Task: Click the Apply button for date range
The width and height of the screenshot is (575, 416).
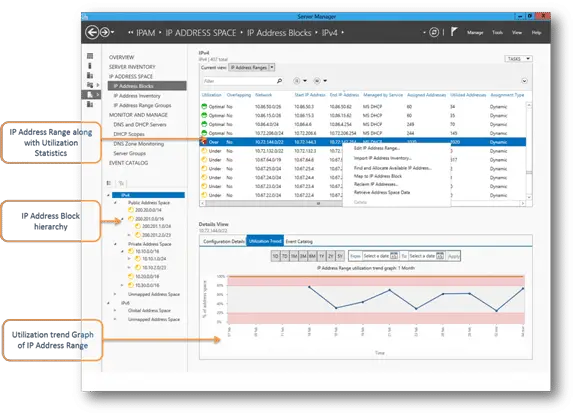Action: [x=453, y=256]
